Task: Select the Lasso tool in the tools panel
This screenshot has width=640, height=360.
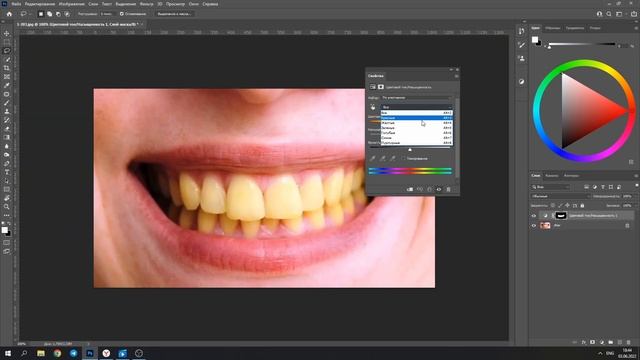Action: (7, 51)
